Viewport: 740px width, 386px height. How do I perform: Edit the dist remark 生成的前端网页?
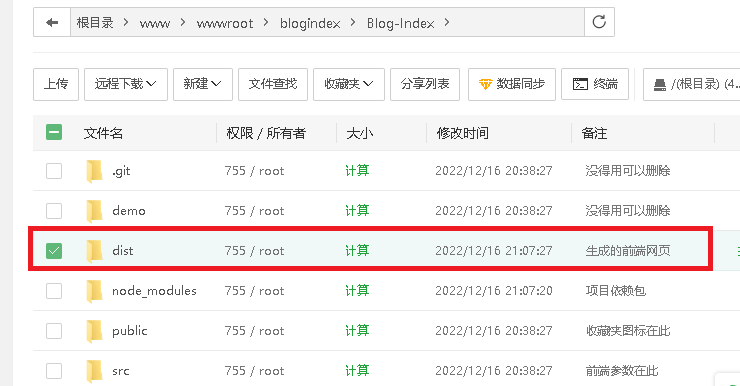[628, 251]
